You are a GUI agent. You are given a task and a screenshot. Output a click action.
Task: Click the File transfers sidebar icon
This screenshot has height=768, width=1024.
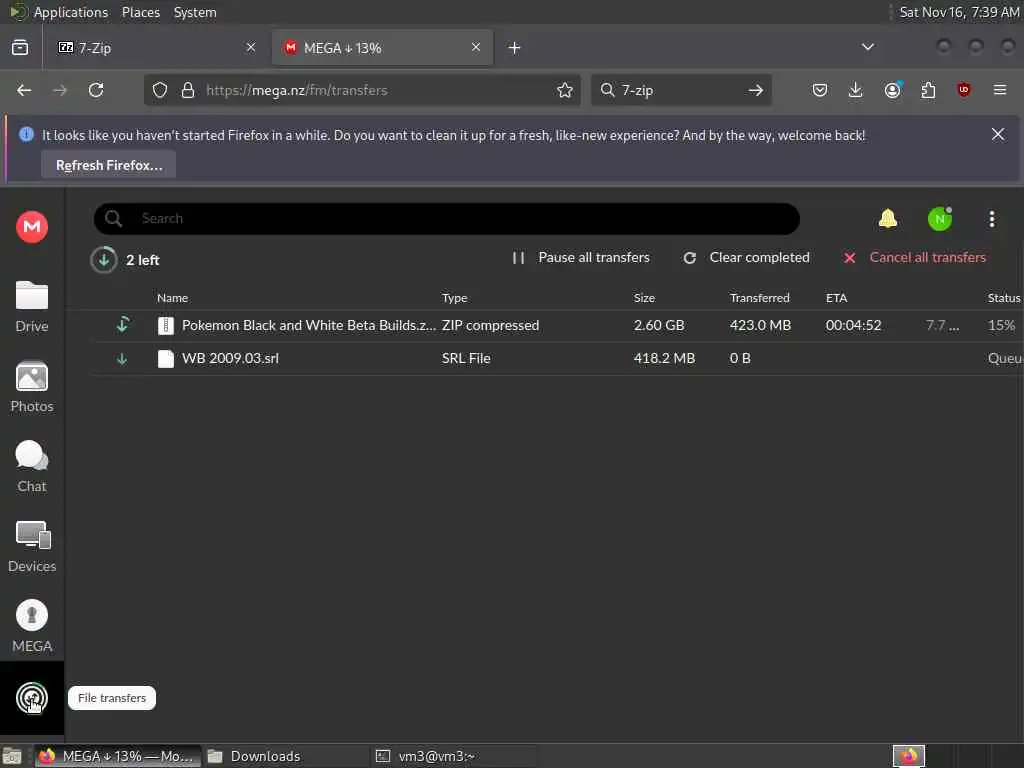tap(31, 698)
